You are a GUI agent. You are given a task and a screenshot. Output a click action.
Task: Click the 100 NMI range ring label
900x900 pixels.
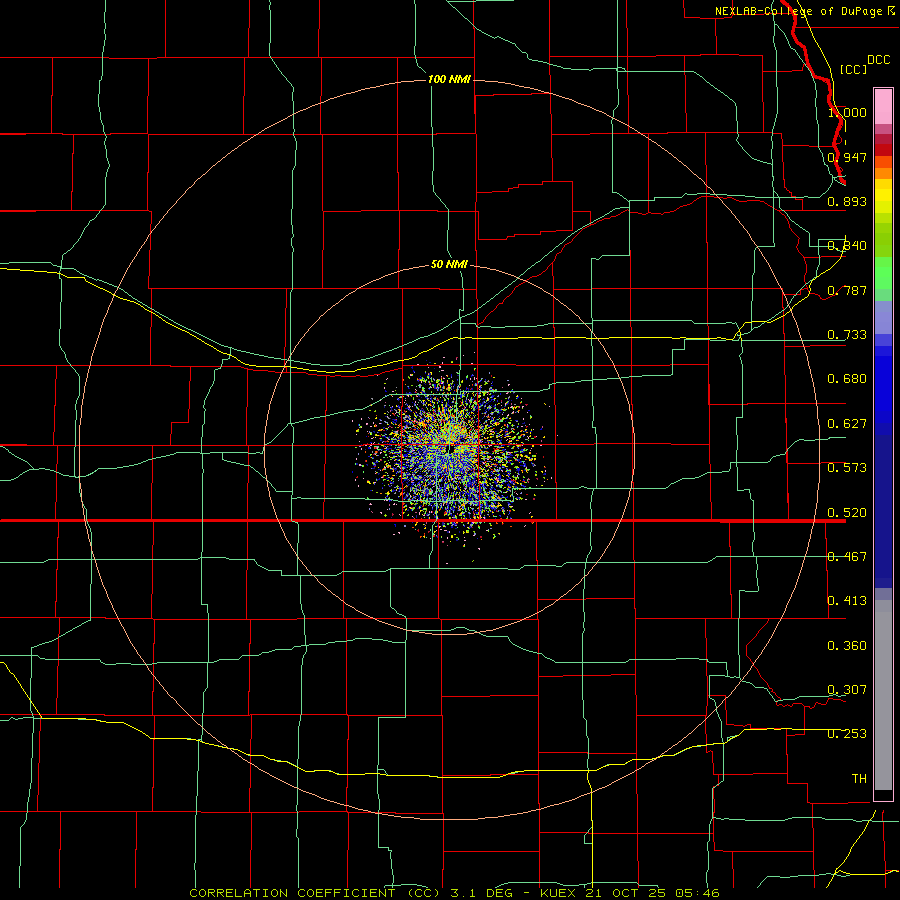pos(449,79)
